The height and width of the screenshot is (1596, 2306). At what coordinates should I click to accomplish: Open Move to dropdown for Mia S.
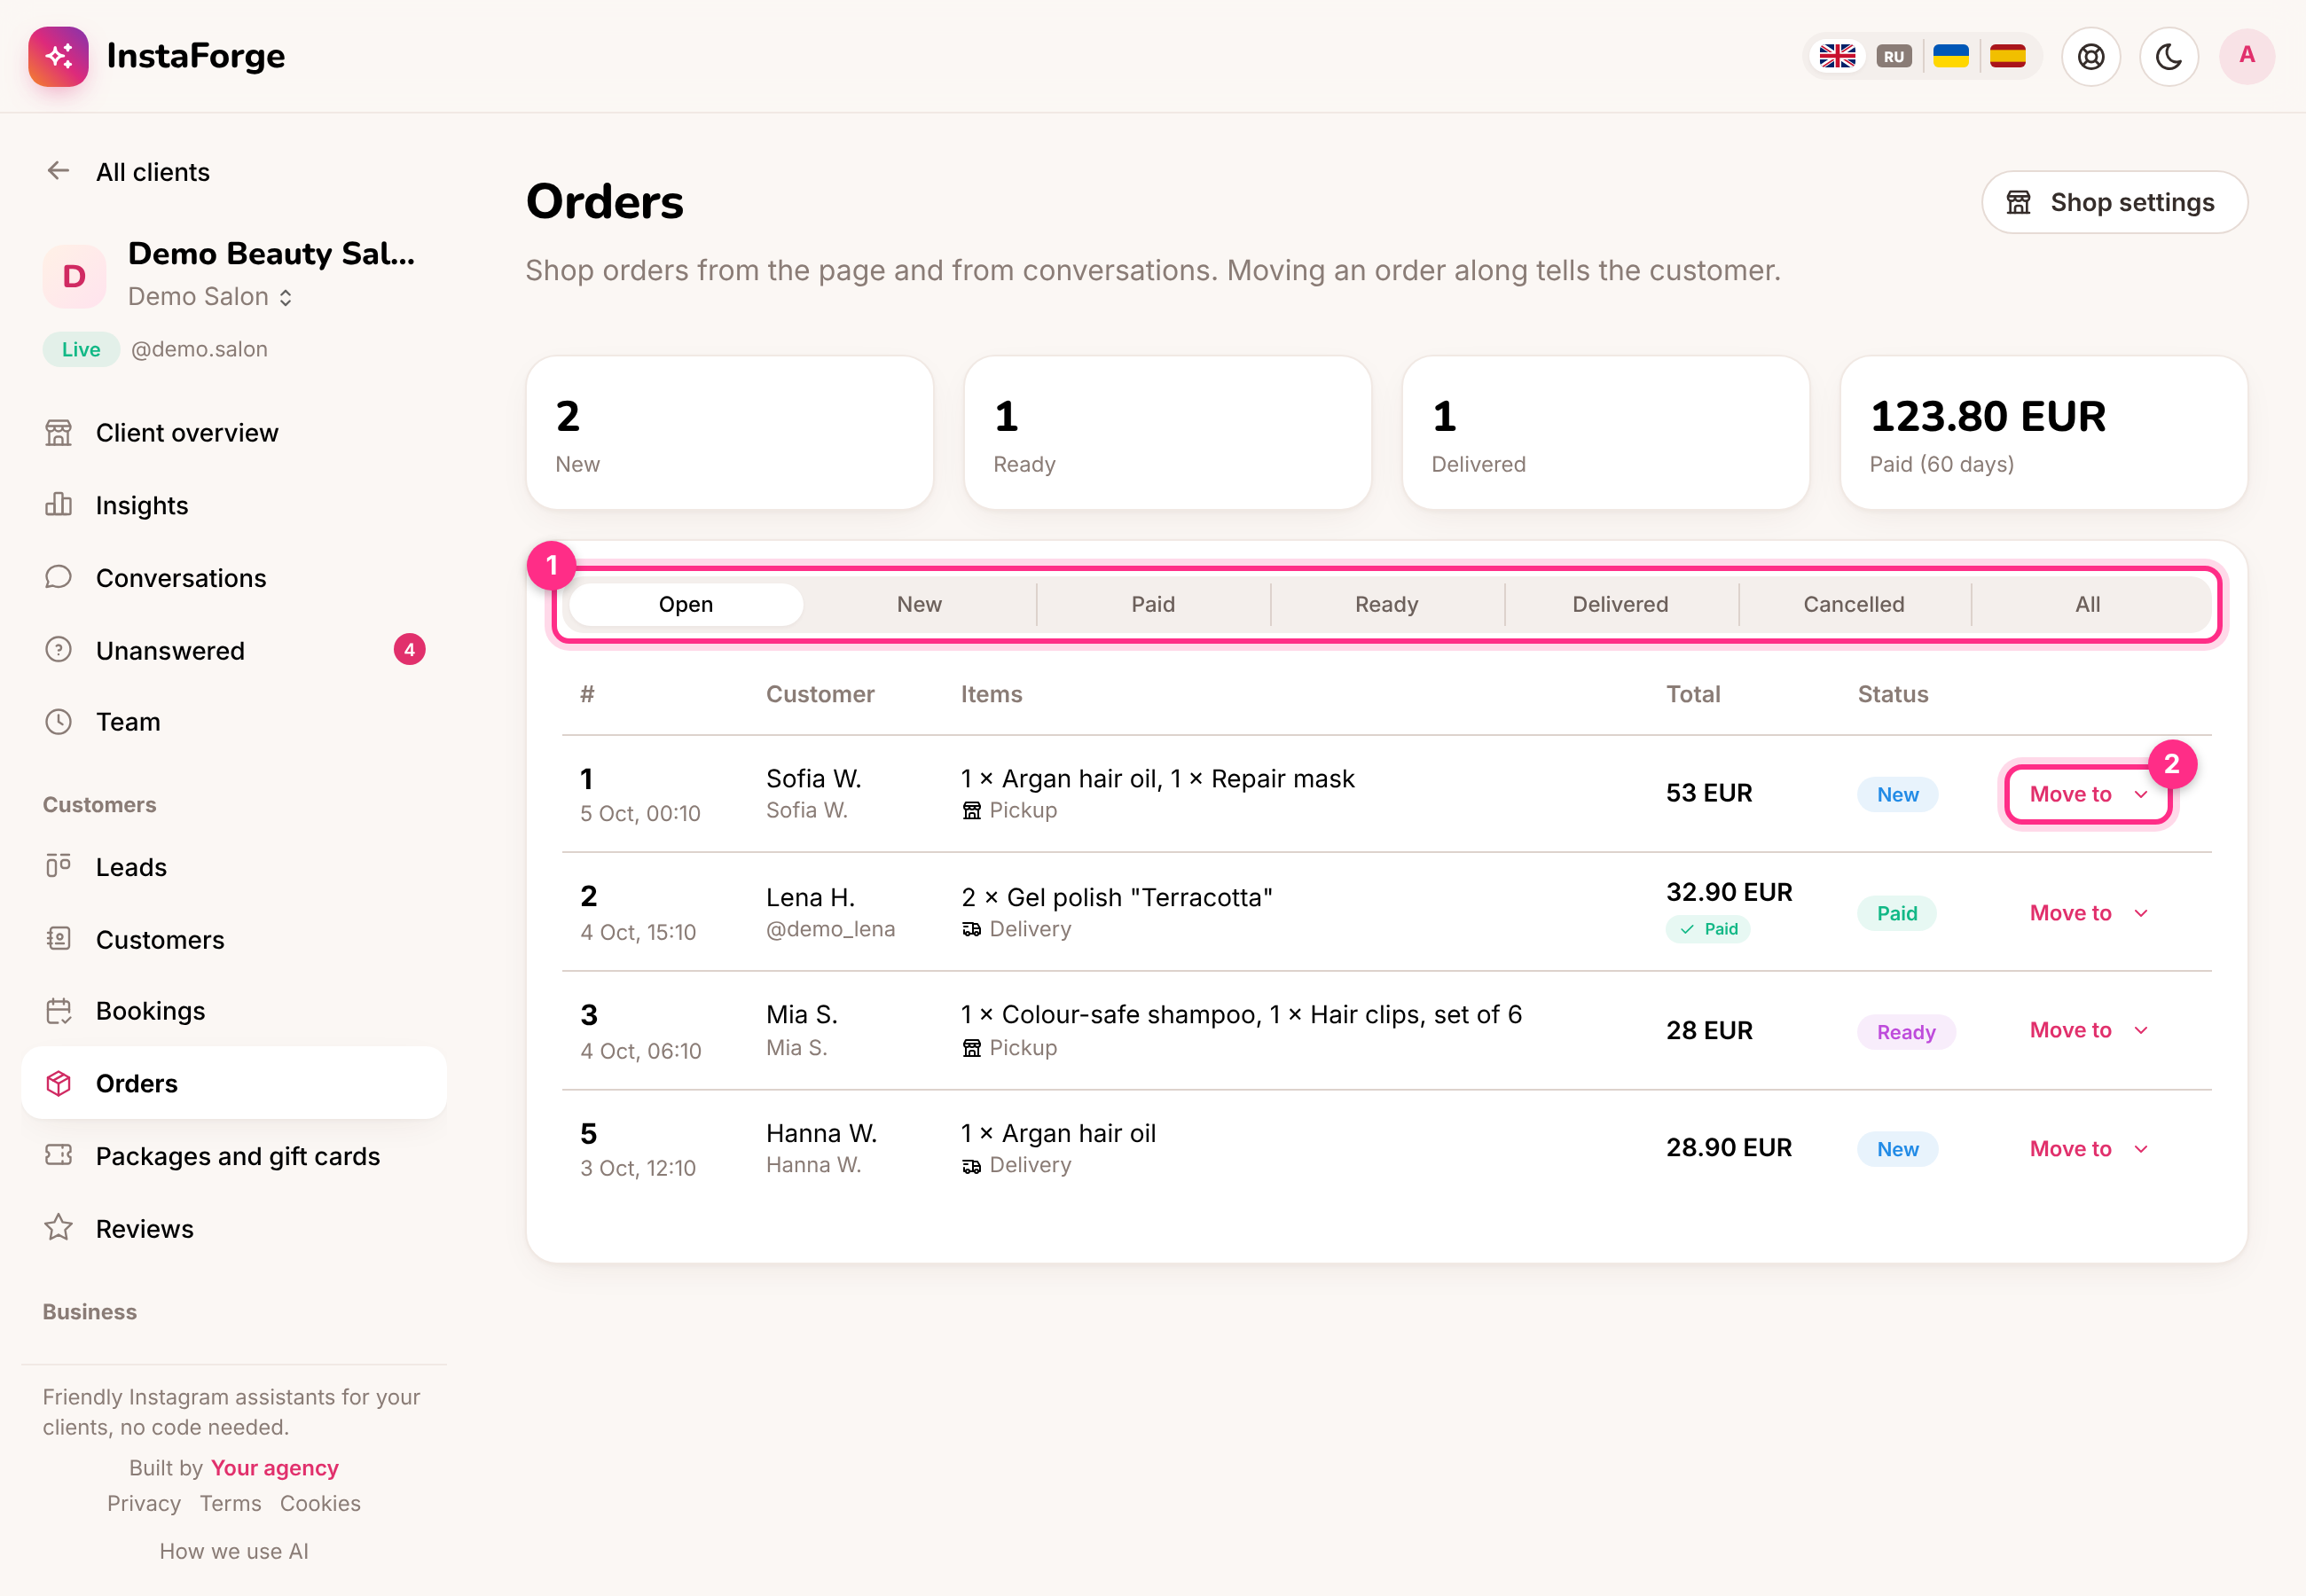(2088, 1030)
